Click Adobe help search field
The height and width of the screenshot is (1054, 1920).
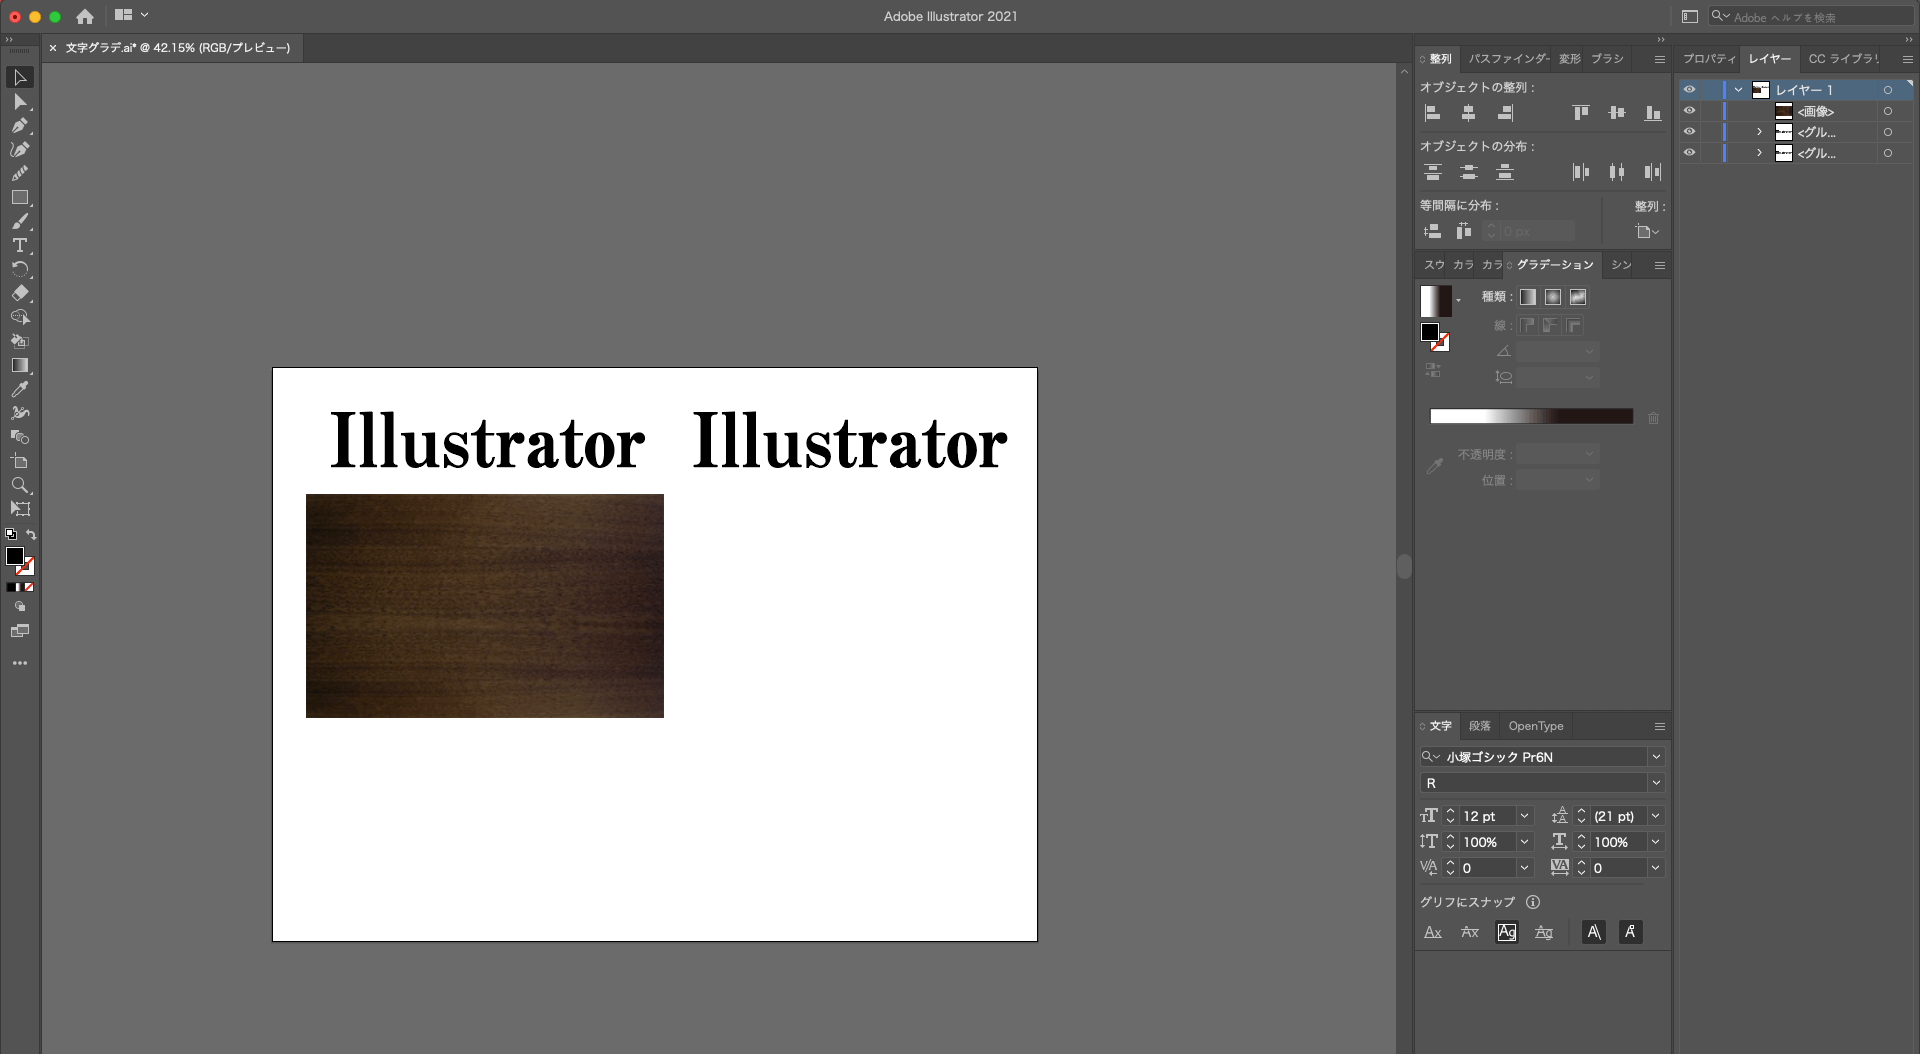pyautogui.click(x=1812, y=17)
